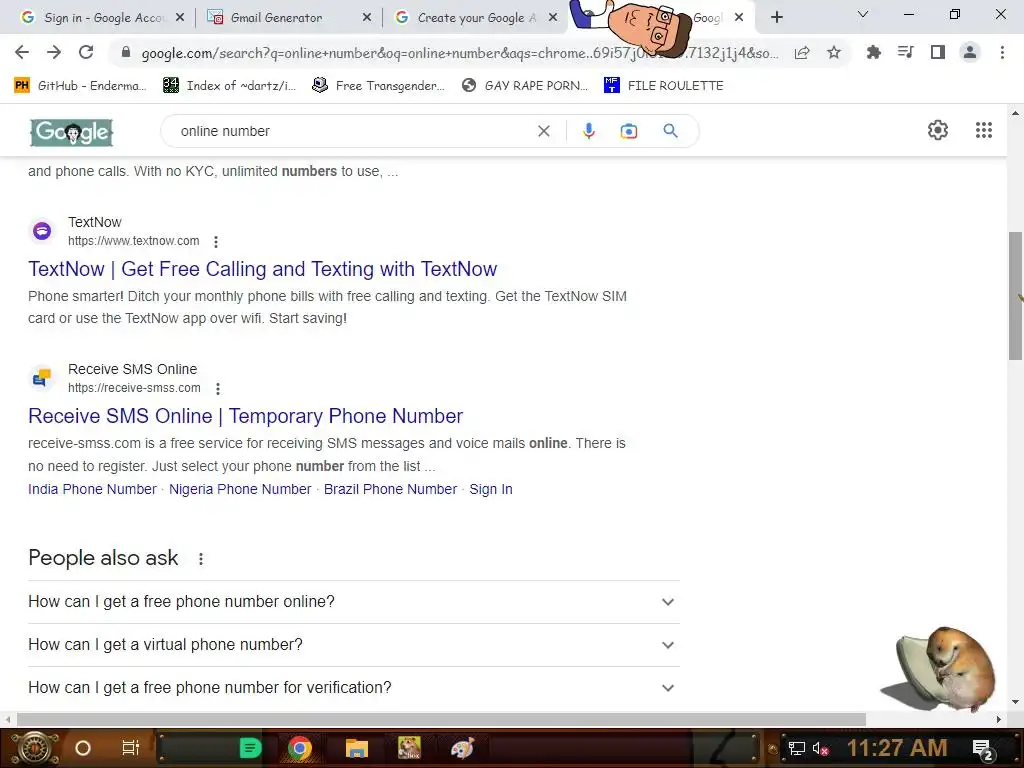Screen dimensions: 1024x768
Task: Open Receive SMS Online Temporary Phone Number result
Action: [246, 416]
